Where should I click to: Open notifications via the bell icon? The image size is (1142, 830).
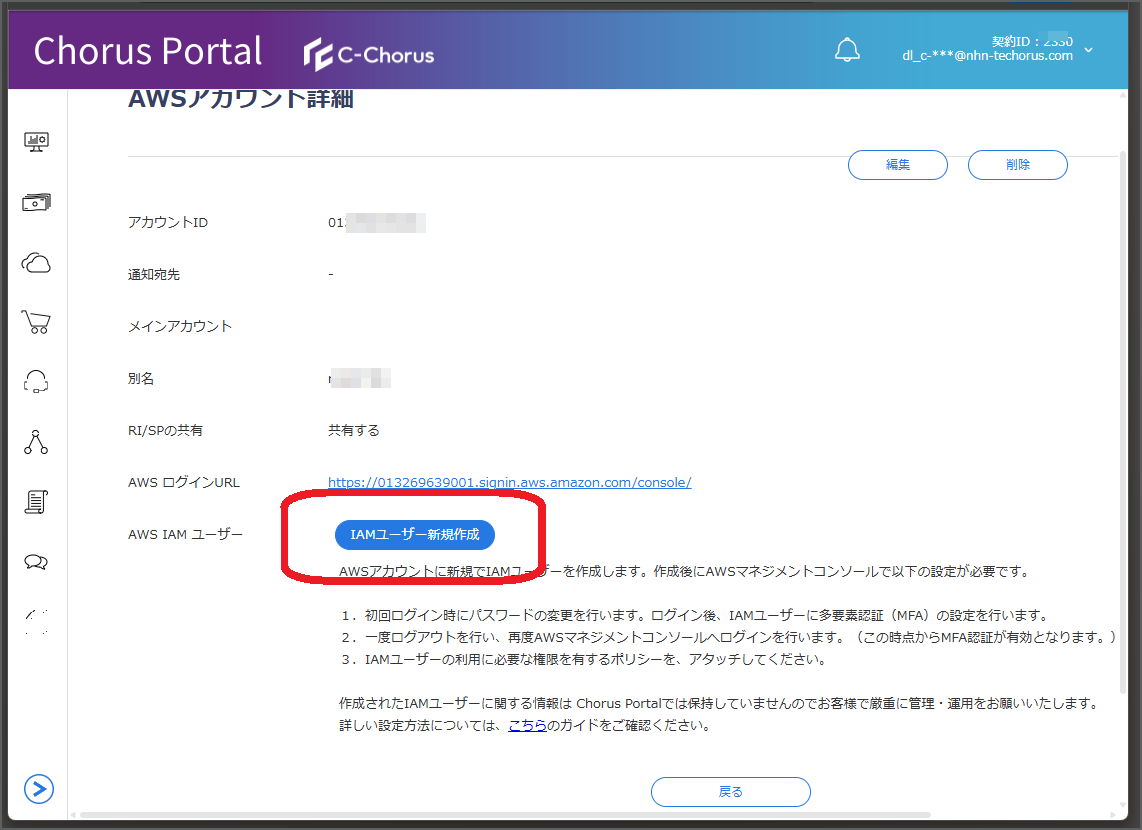point(847,49)
